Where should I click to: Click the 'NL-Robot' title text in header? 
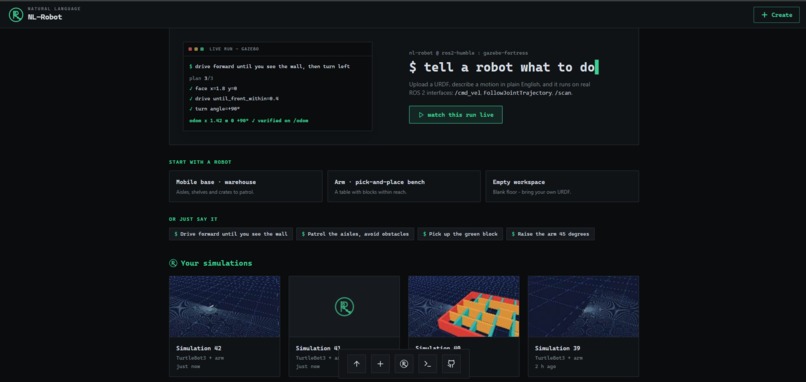[x=45, y=17]
